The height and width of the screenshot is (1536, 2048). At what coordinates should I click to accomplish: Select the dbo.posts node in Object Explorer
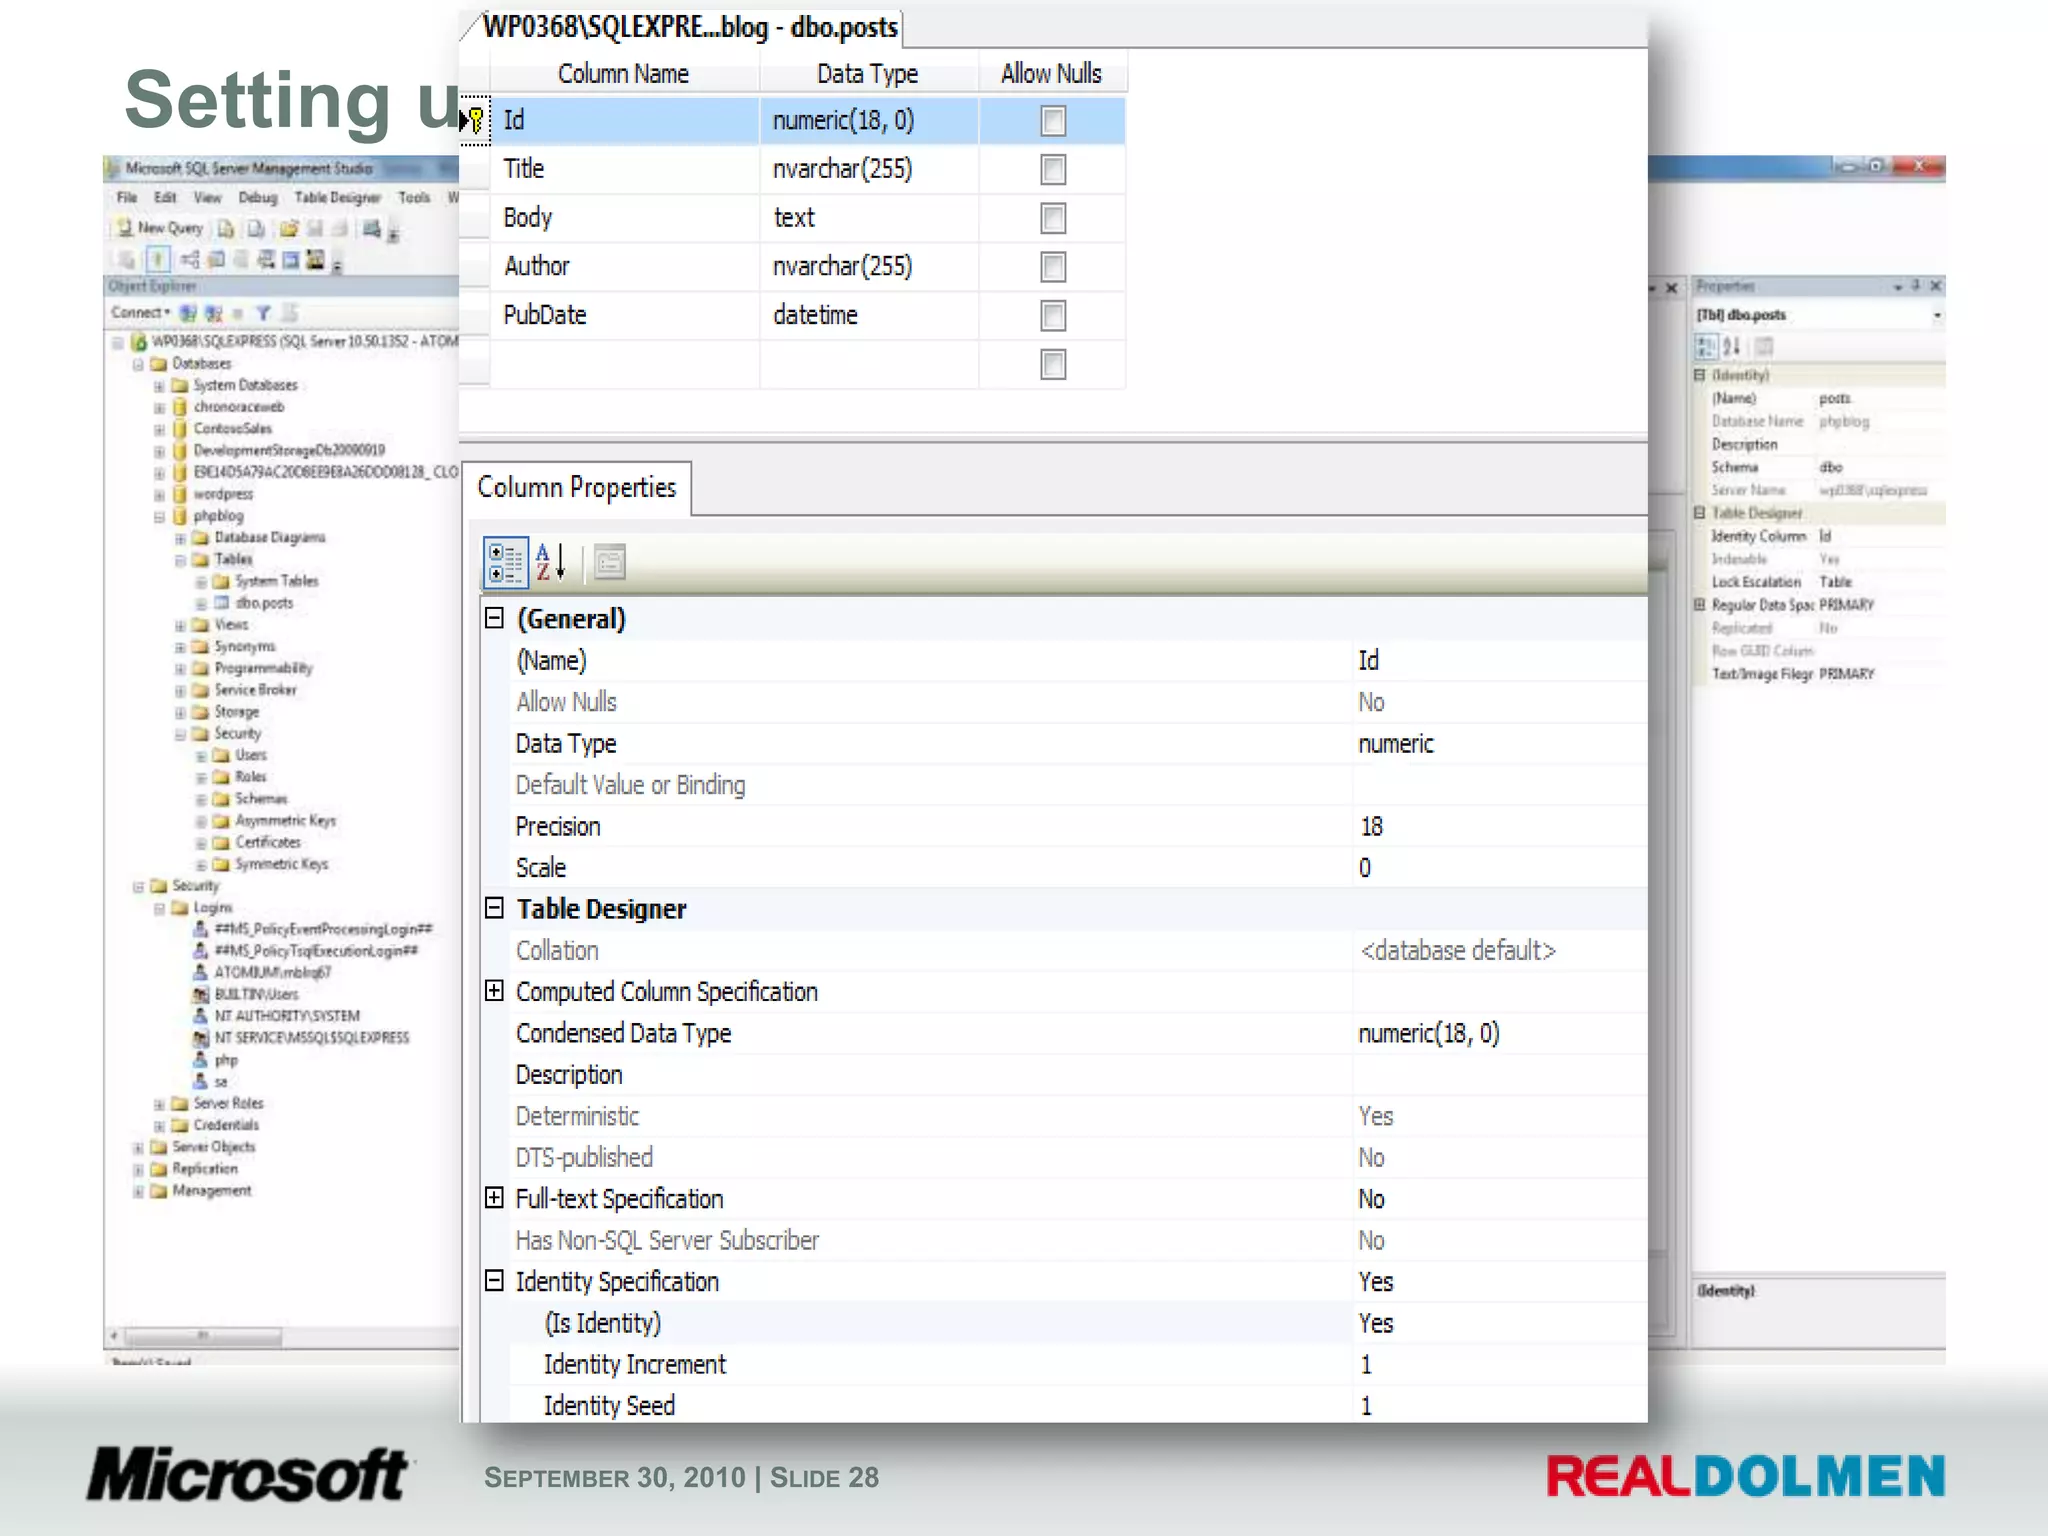pos(264,603)
